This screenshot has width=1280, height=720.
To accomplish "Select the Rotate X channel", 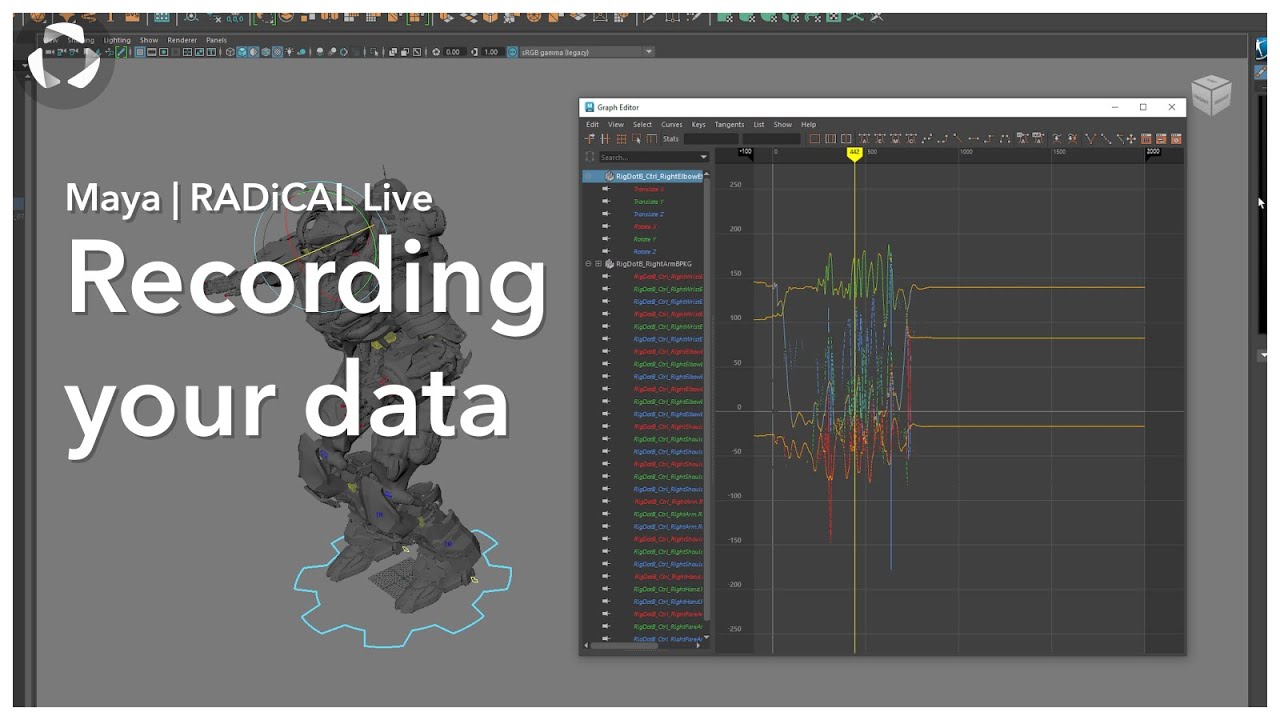I will [x=645, y=227].
